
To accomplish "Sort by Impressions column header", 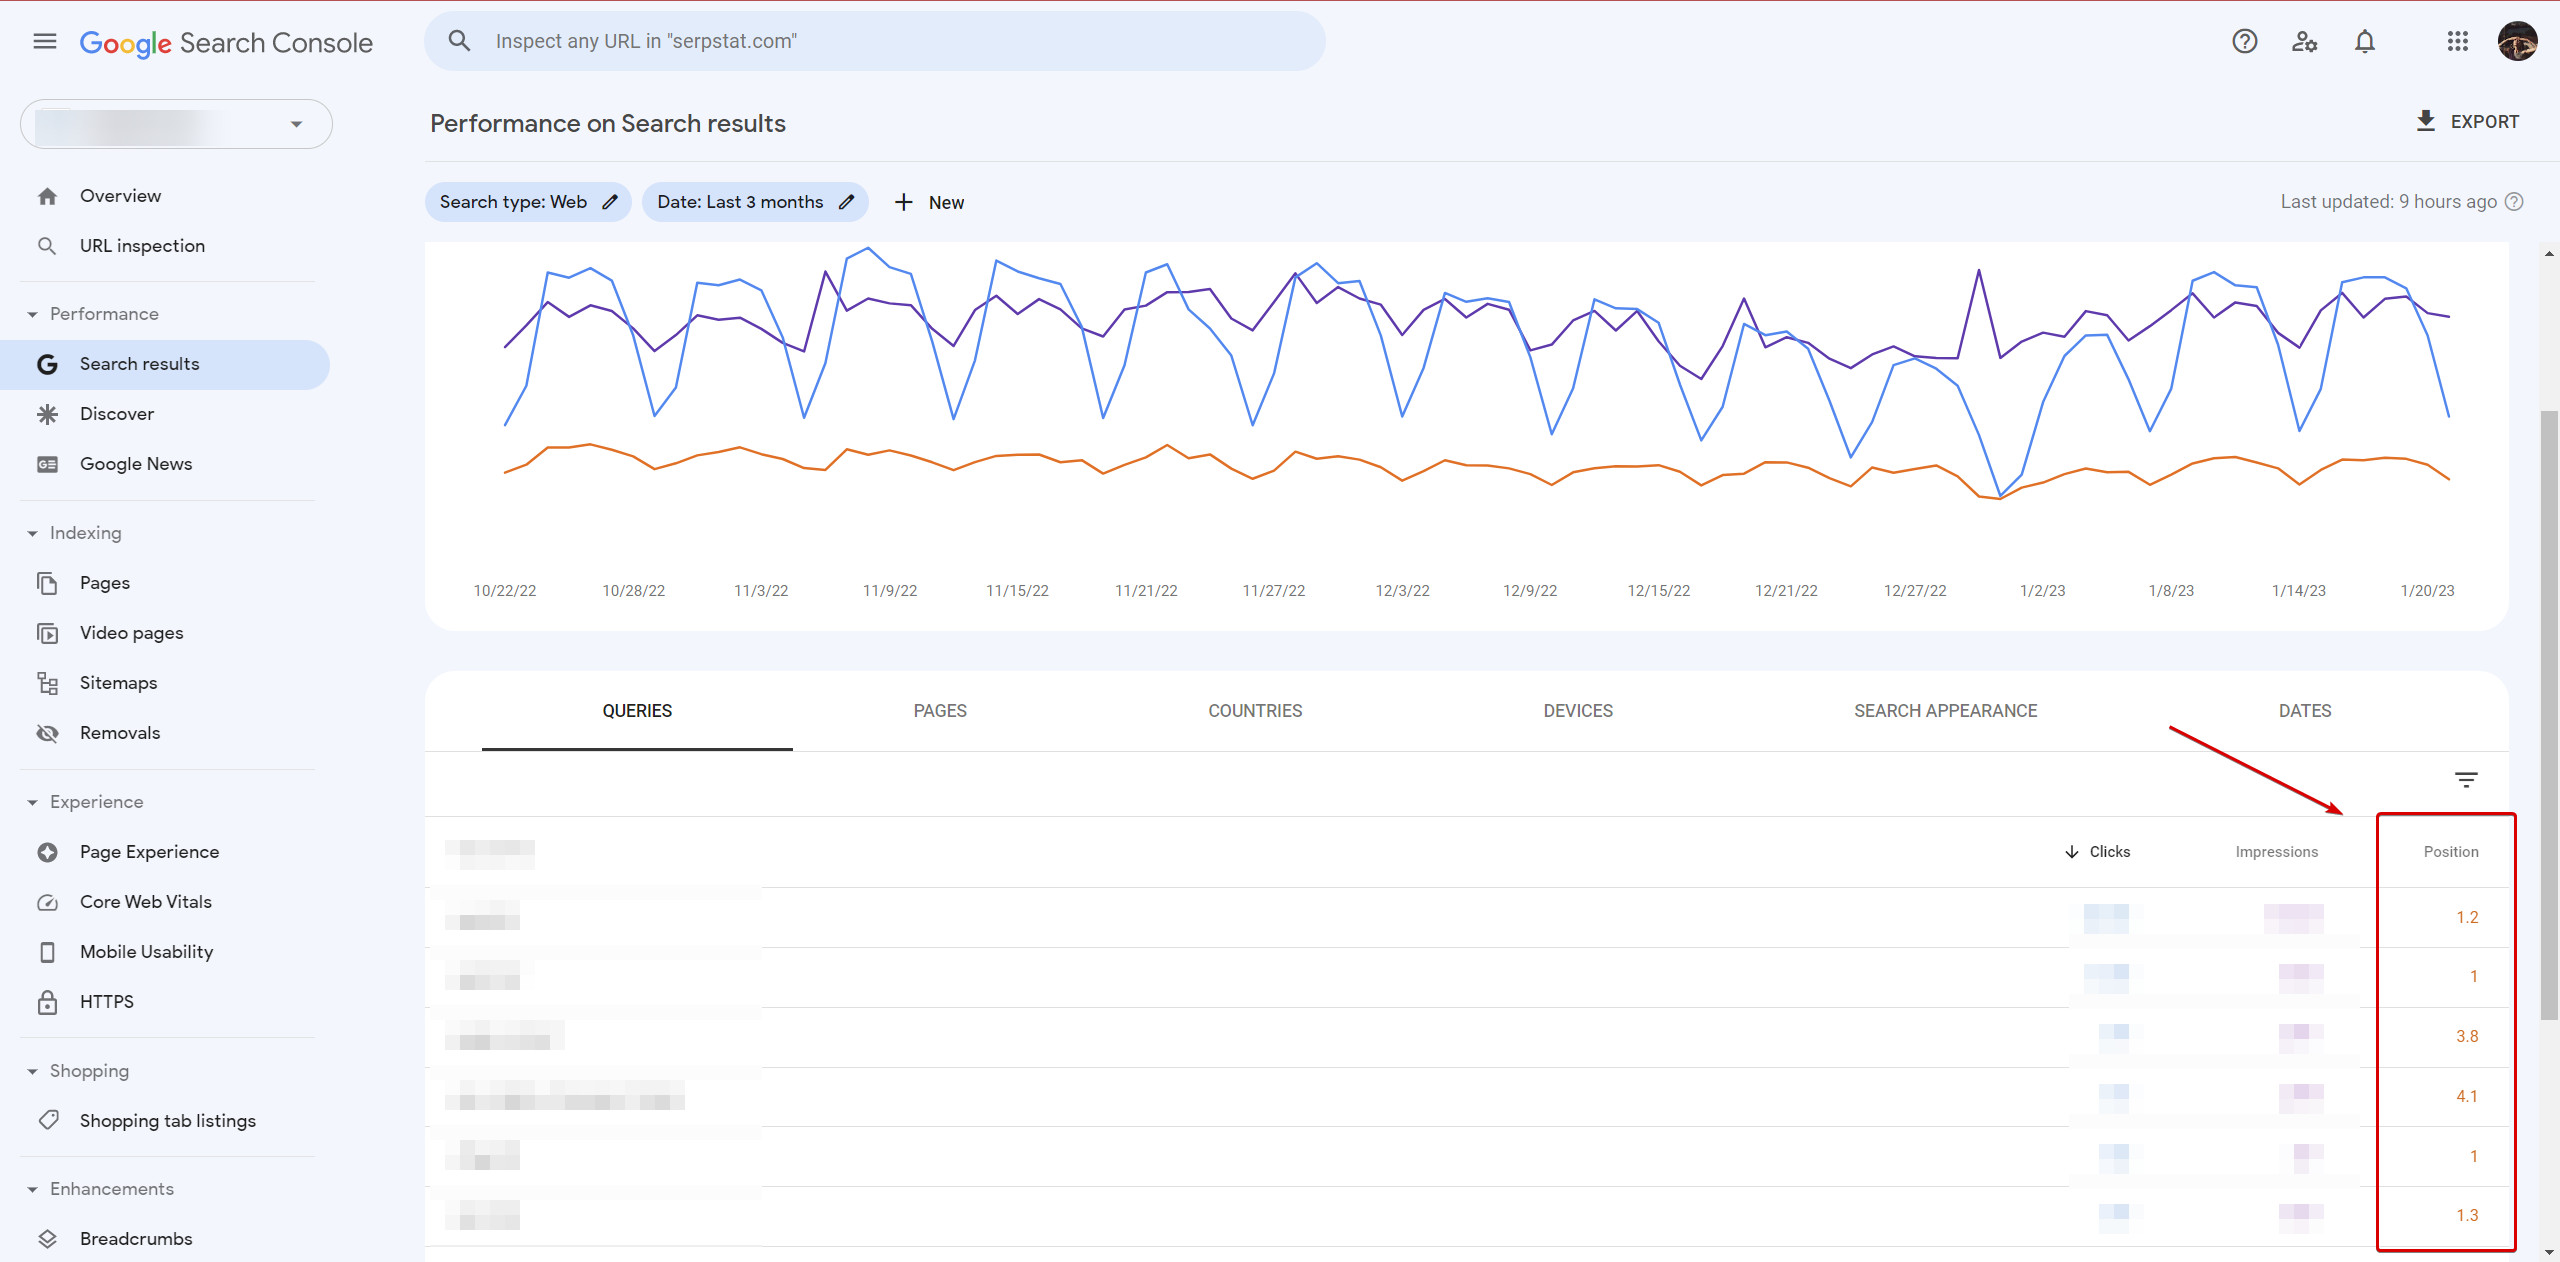I will coord(2277,852).
